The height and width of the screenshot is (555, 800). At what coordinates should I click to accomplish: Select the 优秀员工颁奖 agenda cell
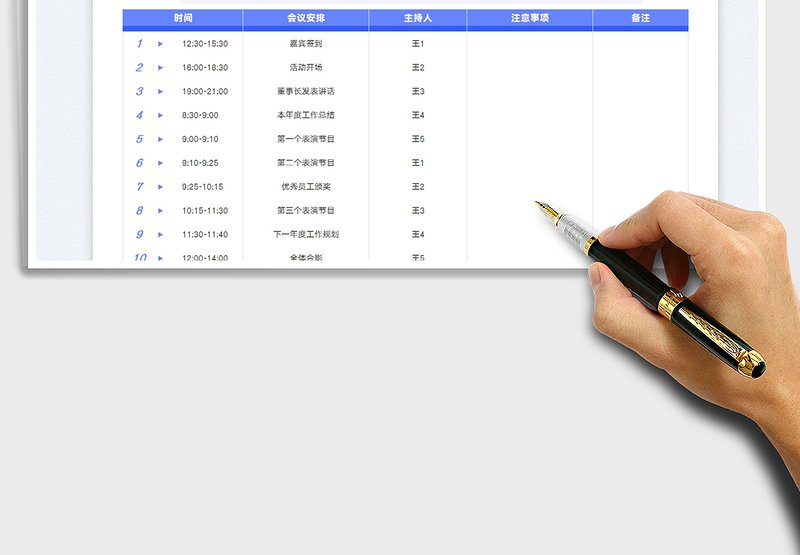(305, 187)
